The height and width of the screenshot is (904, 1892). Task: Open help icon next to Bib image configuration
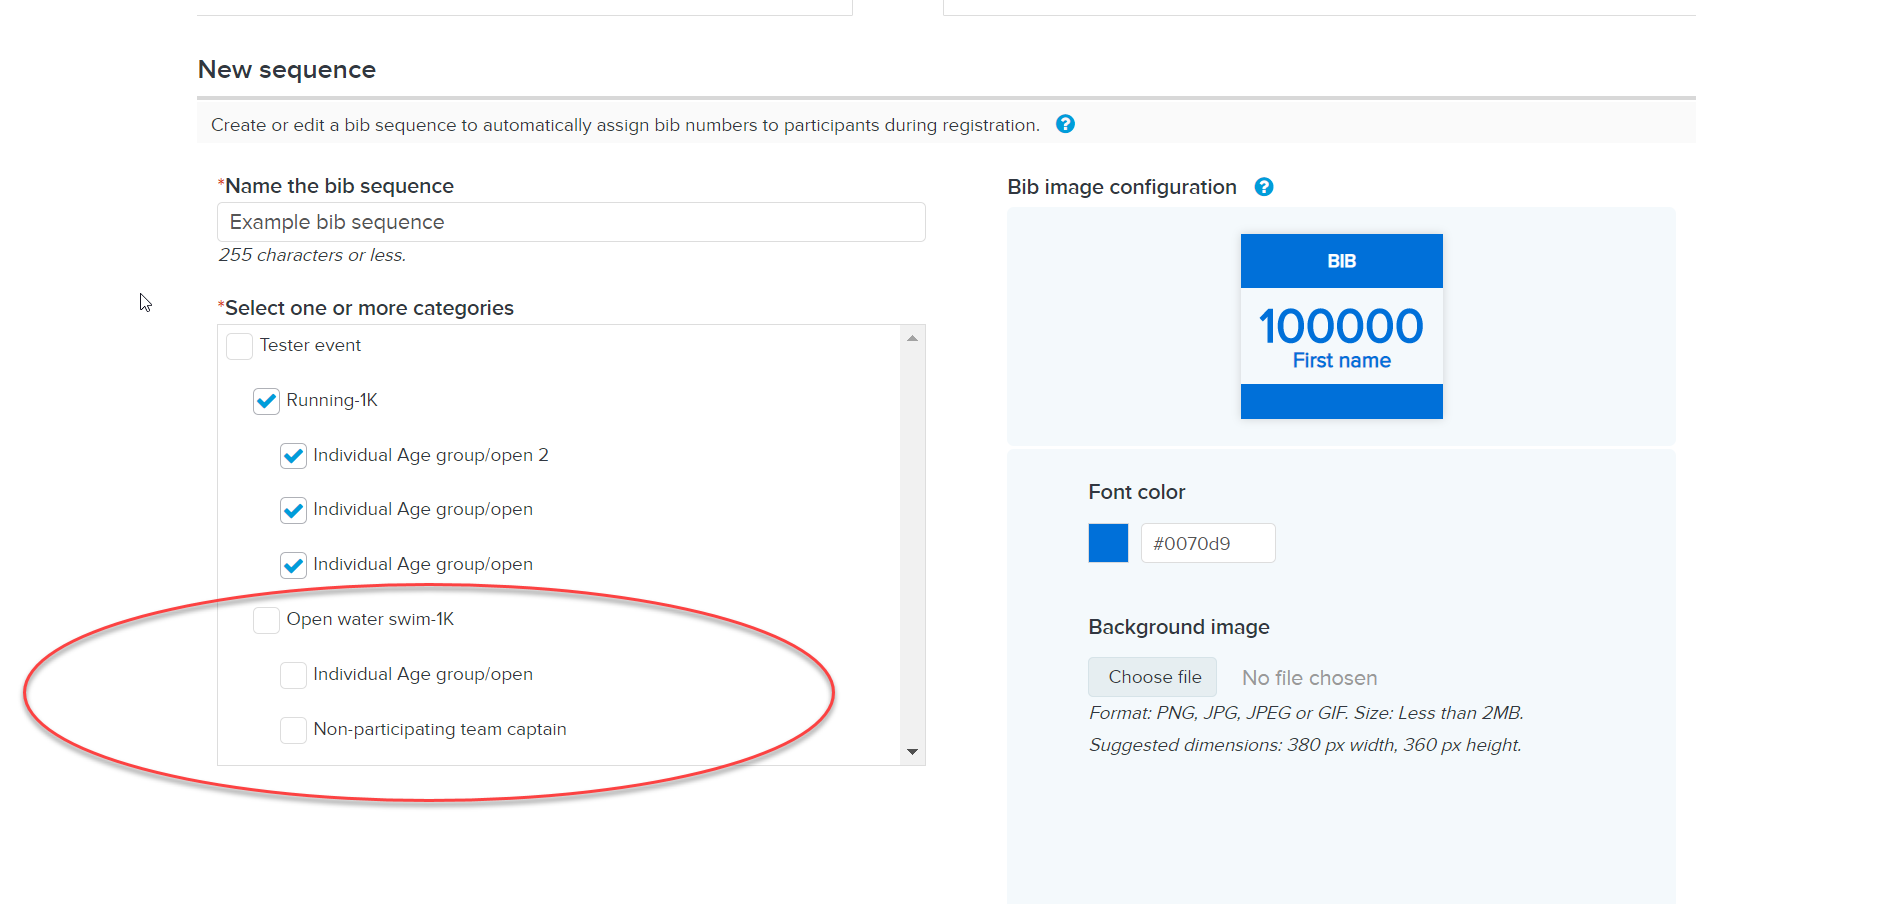coord(1264,187)
